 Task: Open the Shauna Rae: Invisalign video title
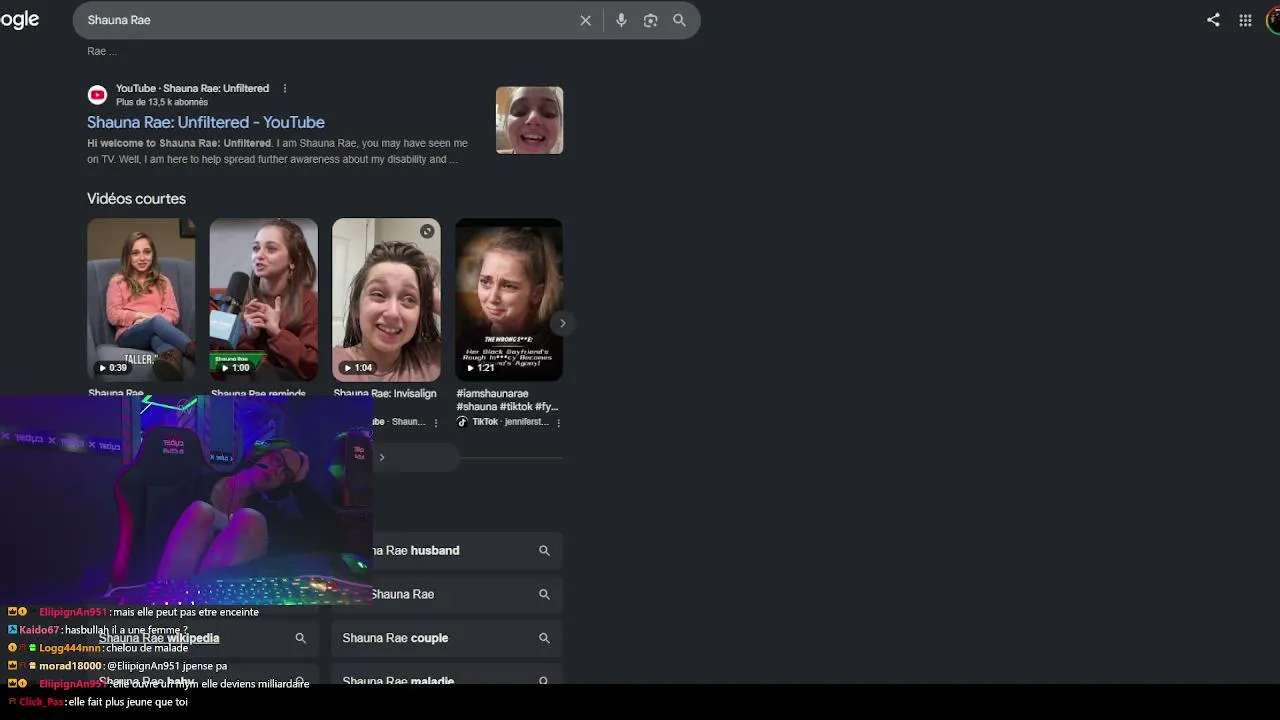[x=385, y=394]
